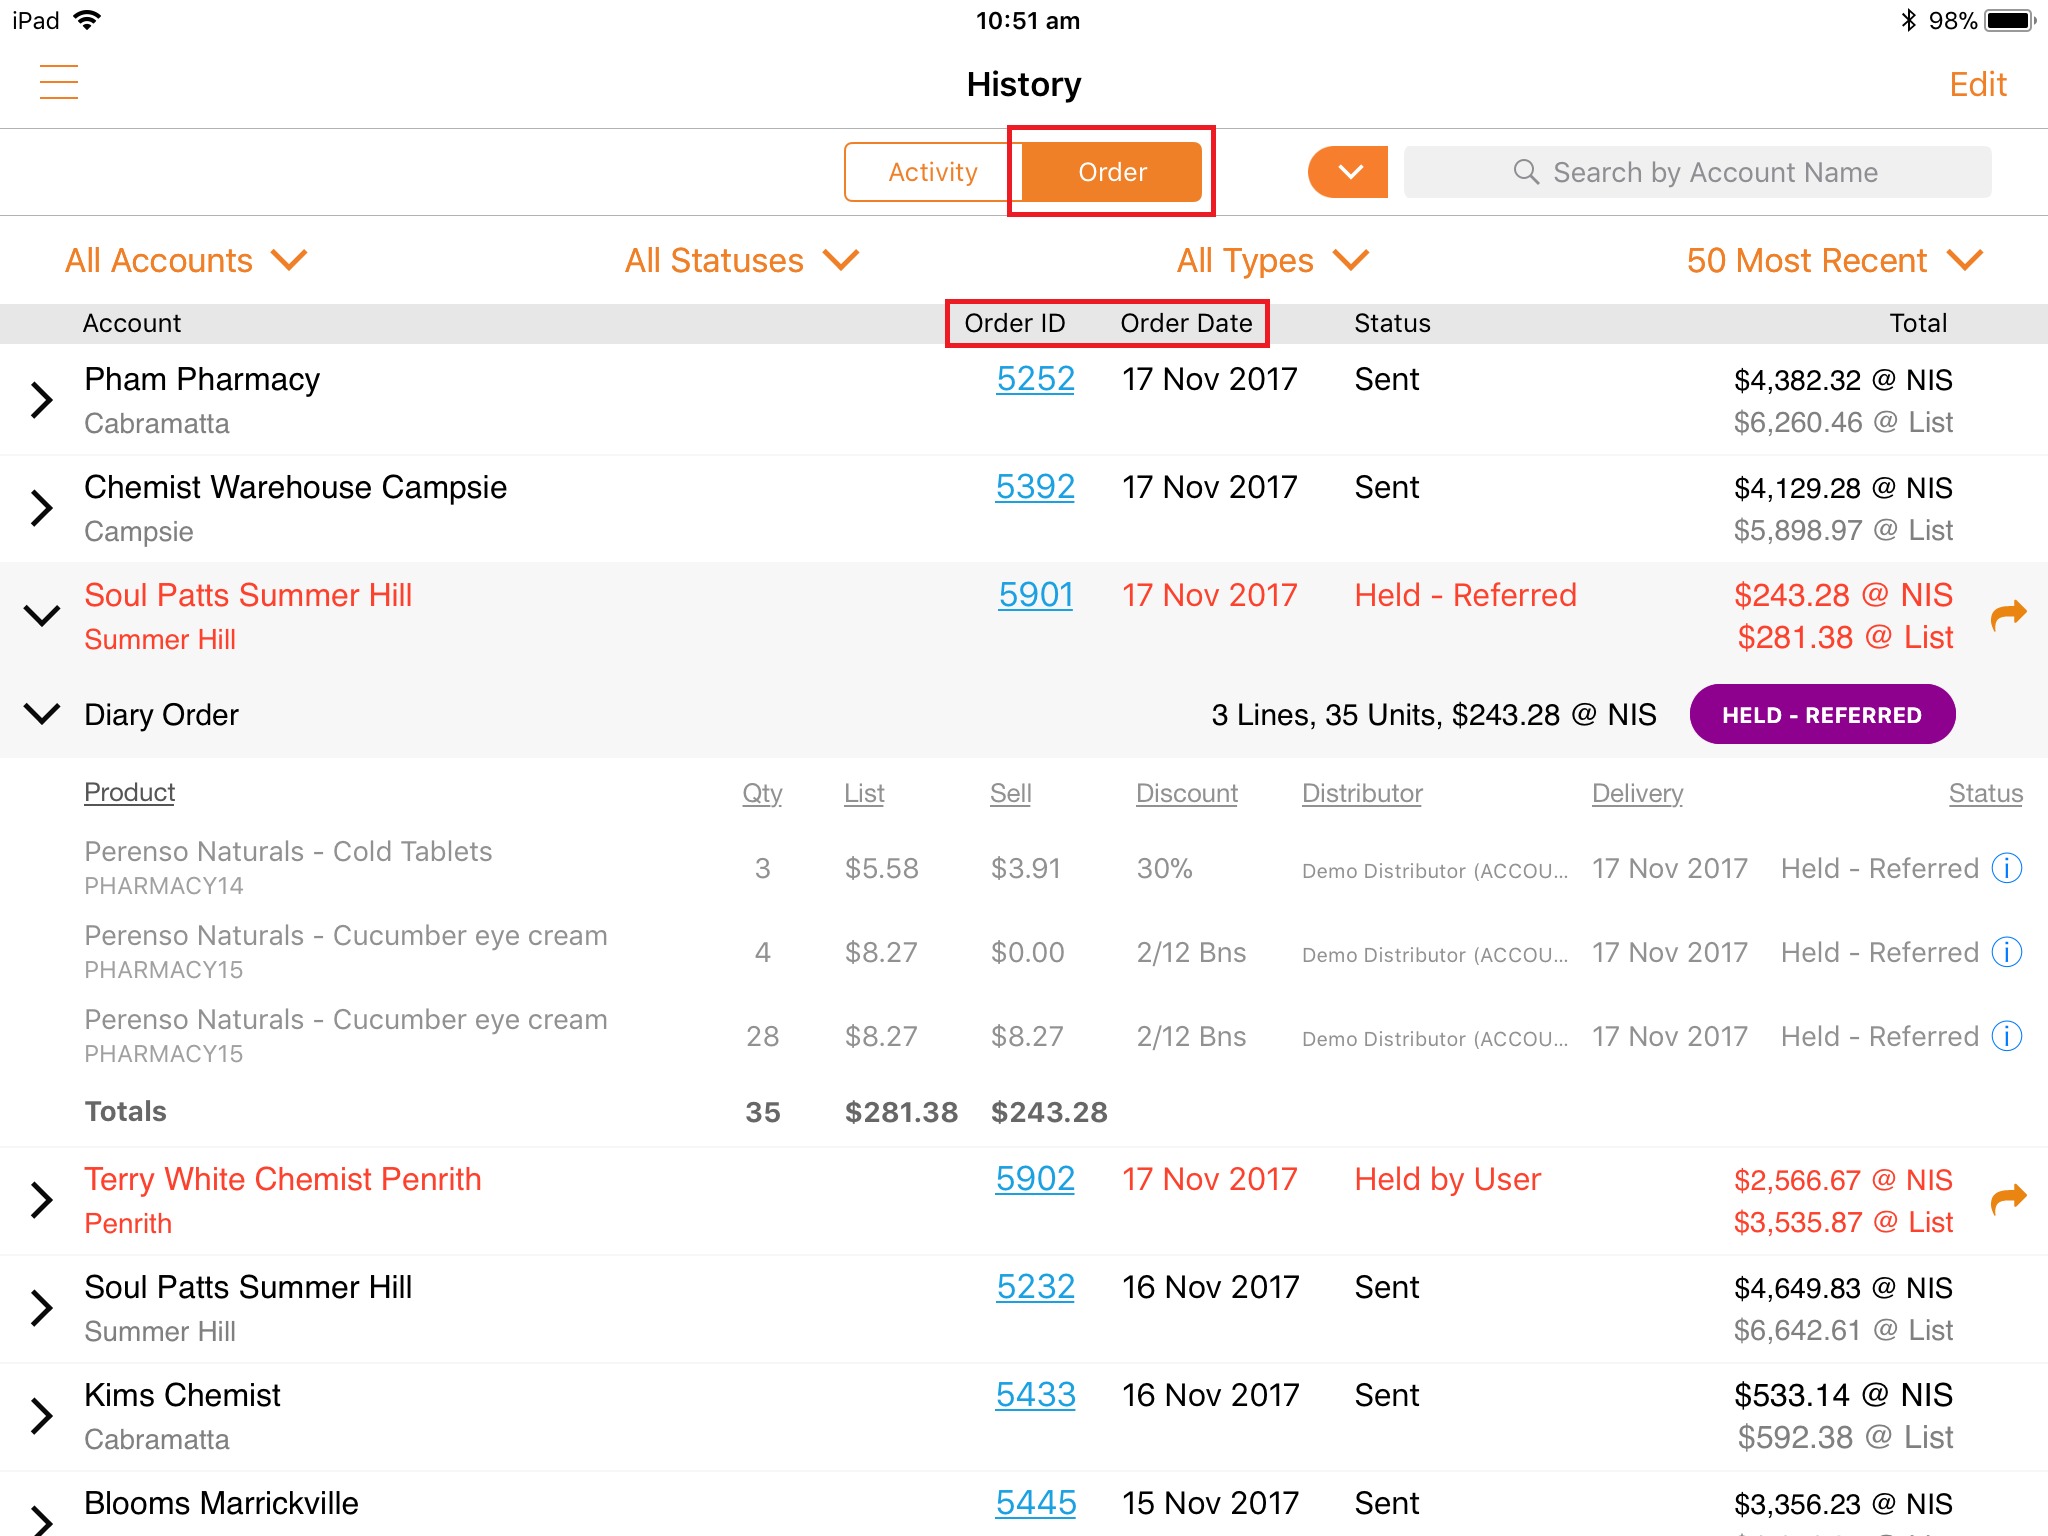Open order ID 5902 link
This screenshot has width=2048, height=1536.
tap(1035, 1179)
